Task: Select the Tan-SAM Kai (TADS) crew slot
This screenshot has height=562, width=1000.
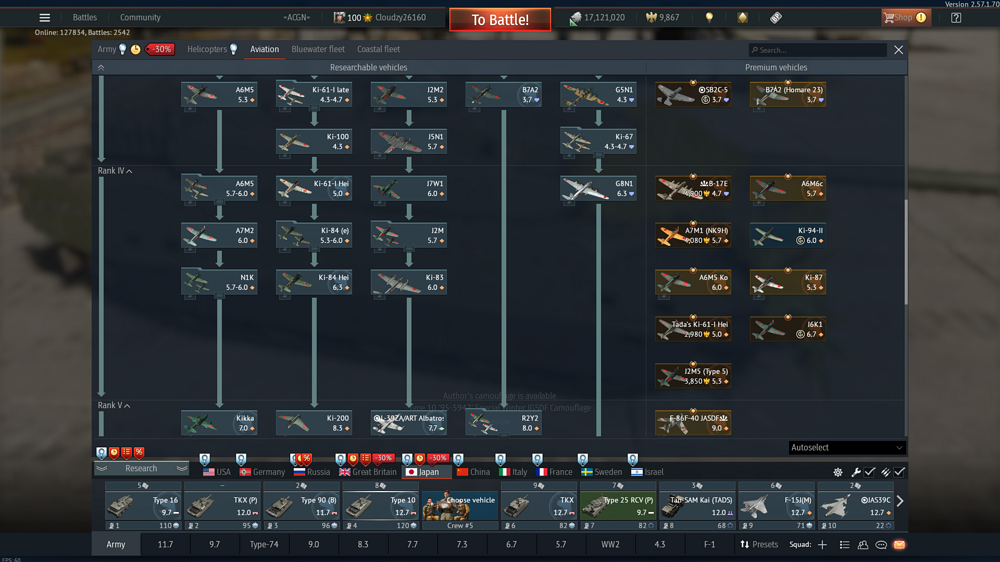Action: (x=697, y=506)
